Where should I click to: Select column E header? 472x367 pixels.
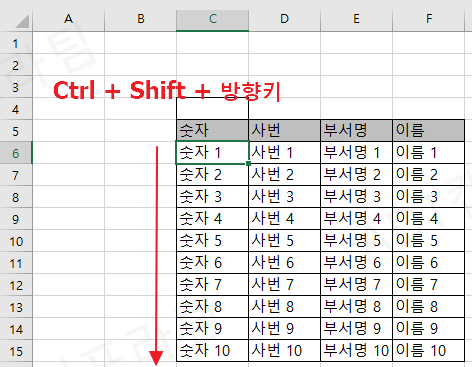coord(356,19)
